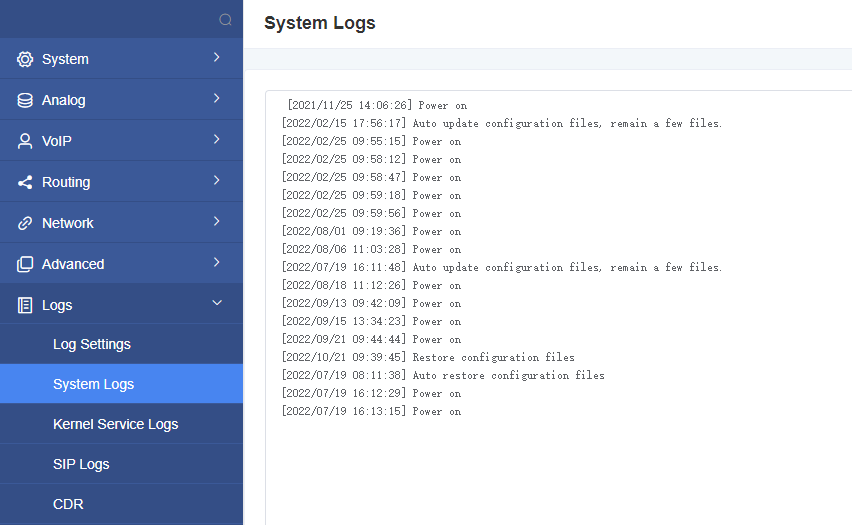
Task: Click the Network chain-link icon
Action: 25,223
